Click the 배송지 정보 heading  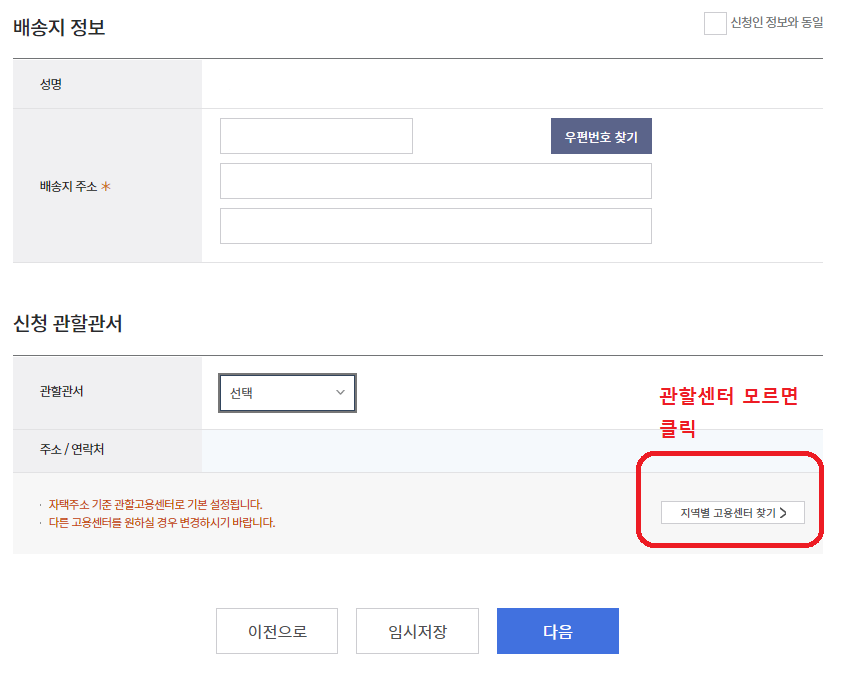point(59,27)
